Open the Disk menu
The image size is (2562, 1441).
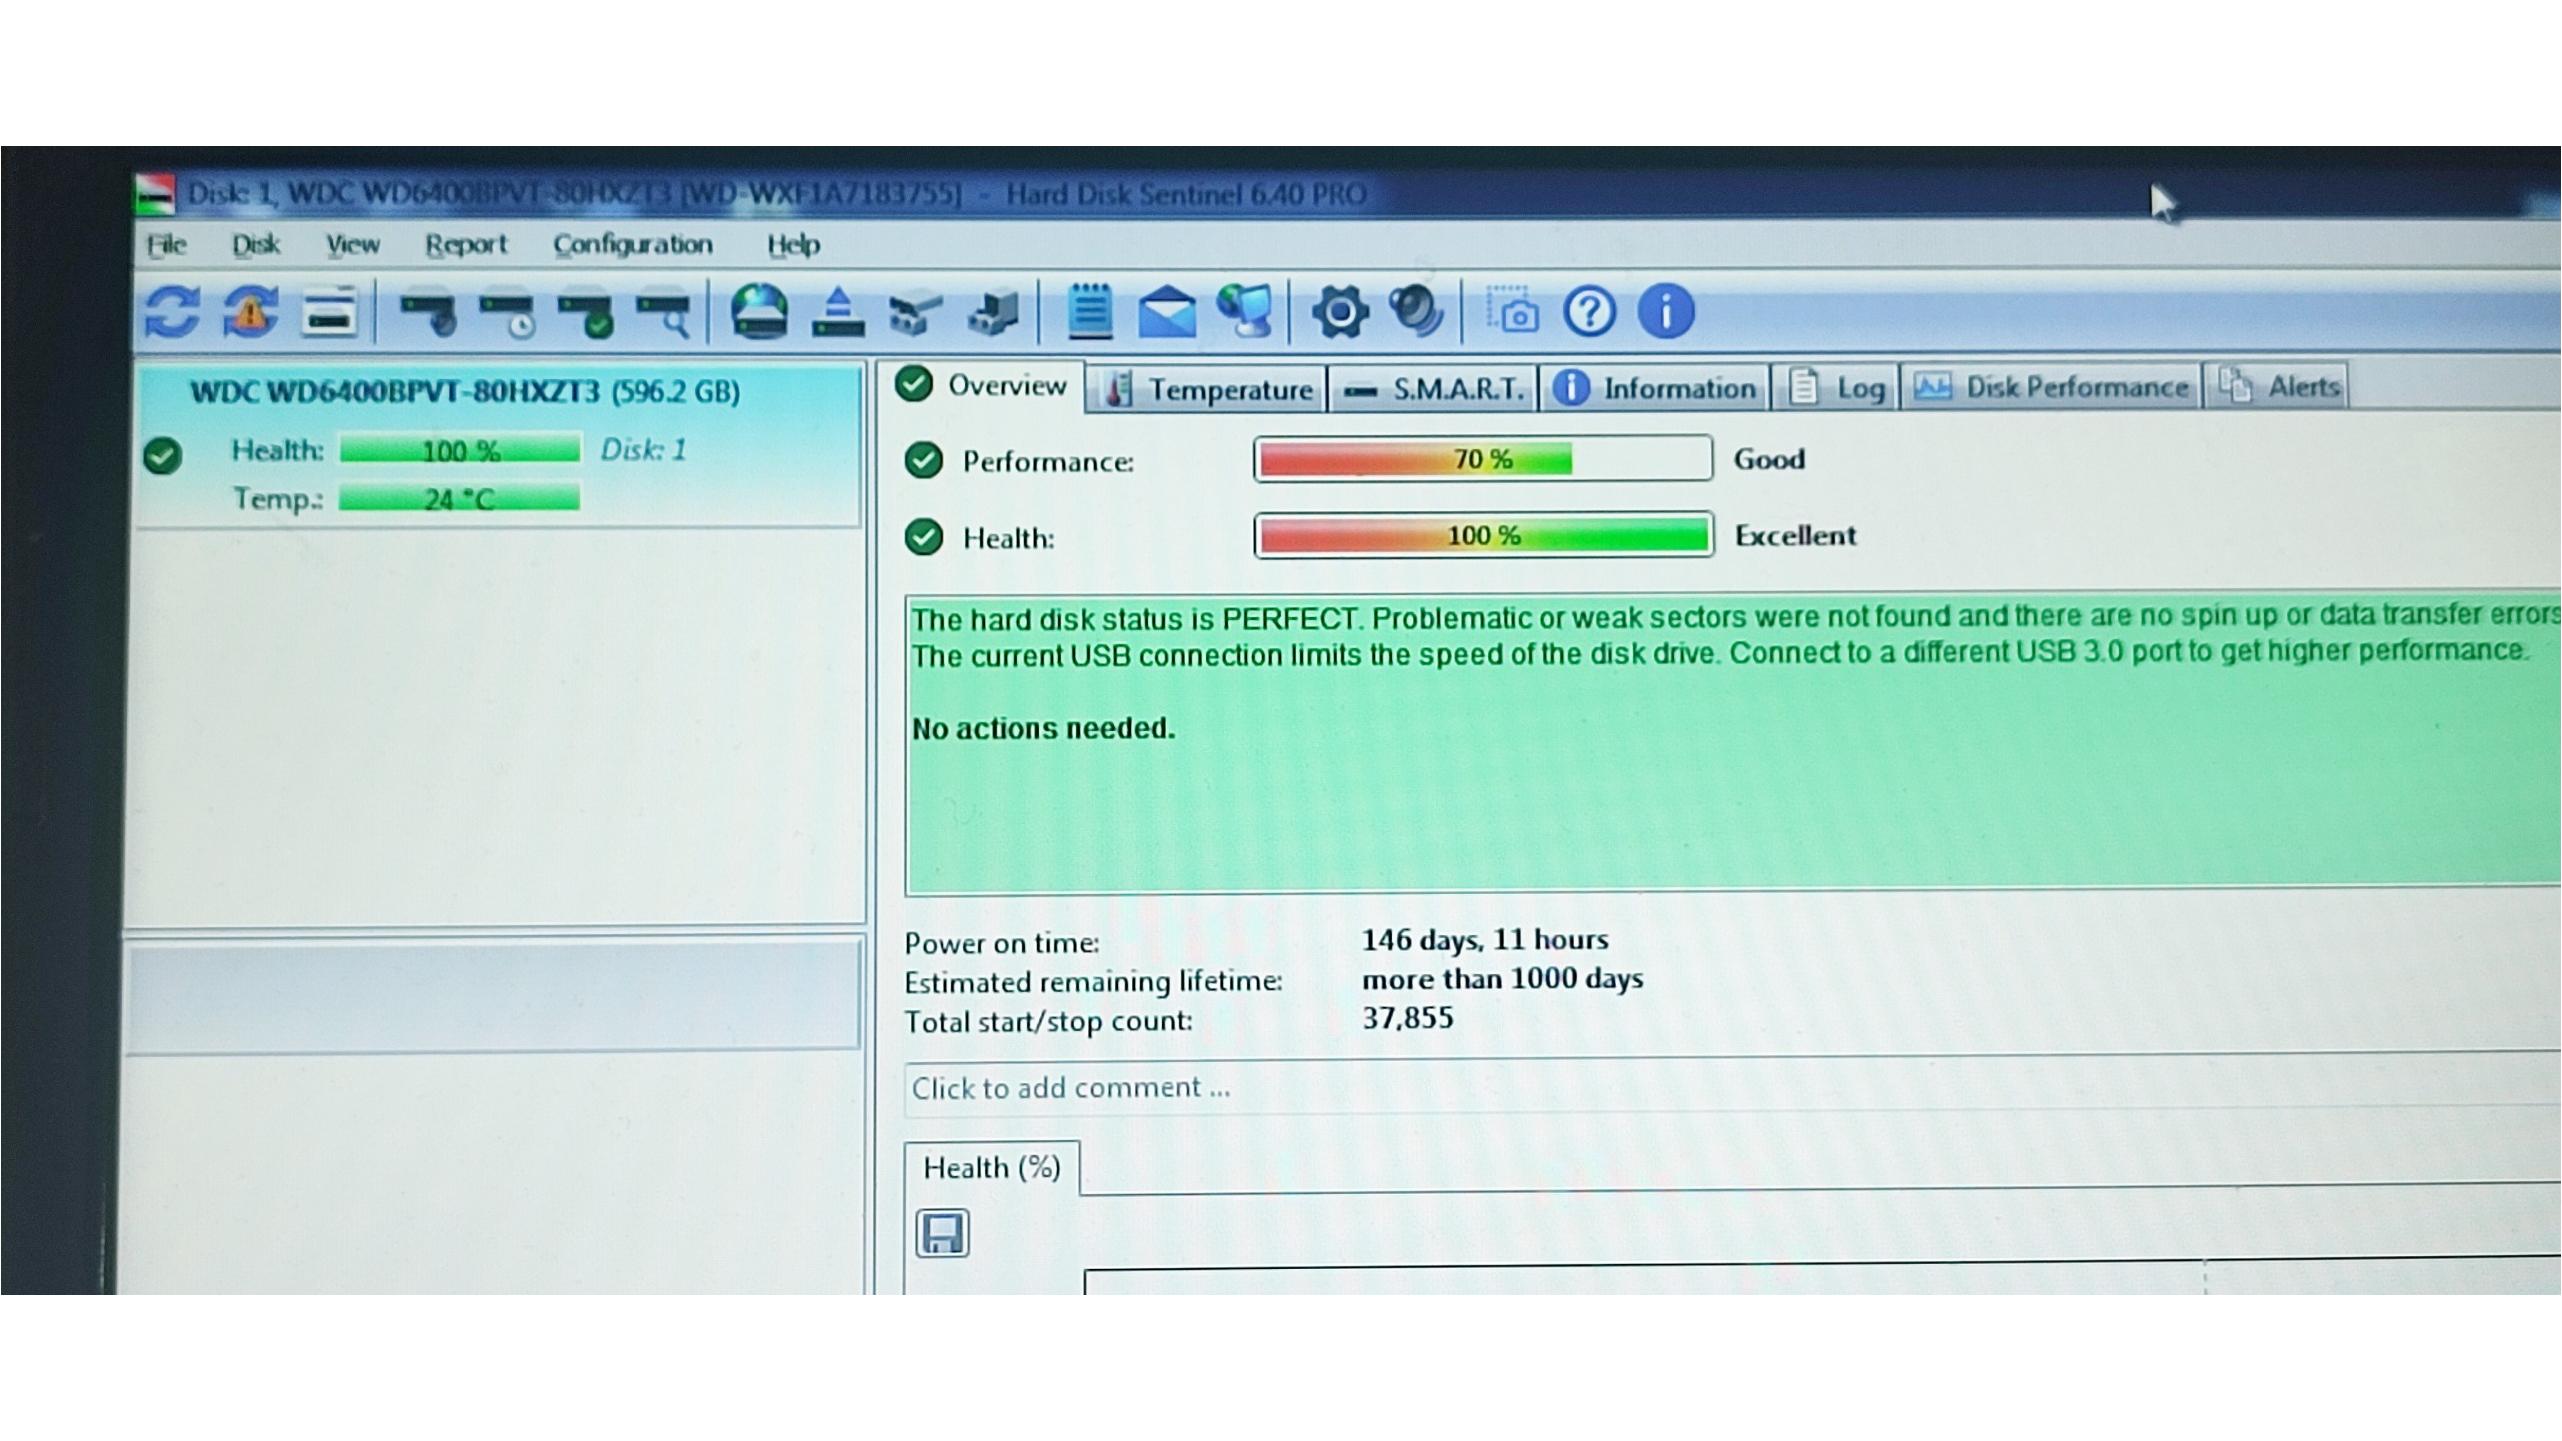click(255, 244)
